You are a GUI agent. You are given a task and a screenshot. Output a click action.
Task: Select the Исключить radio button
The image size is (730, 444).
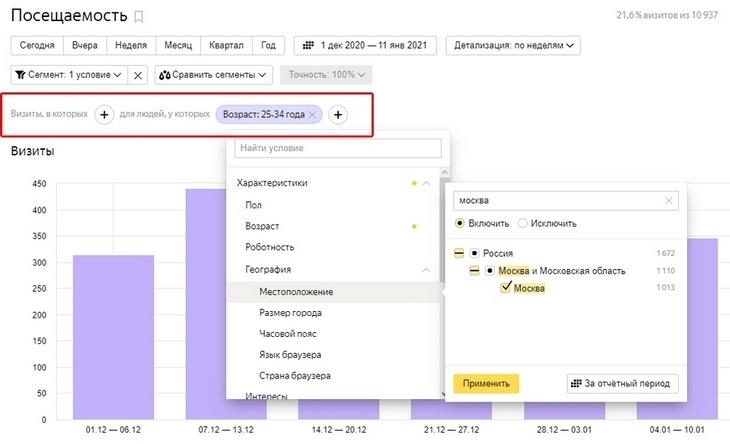pyautogui.click(x=524, y=223)
